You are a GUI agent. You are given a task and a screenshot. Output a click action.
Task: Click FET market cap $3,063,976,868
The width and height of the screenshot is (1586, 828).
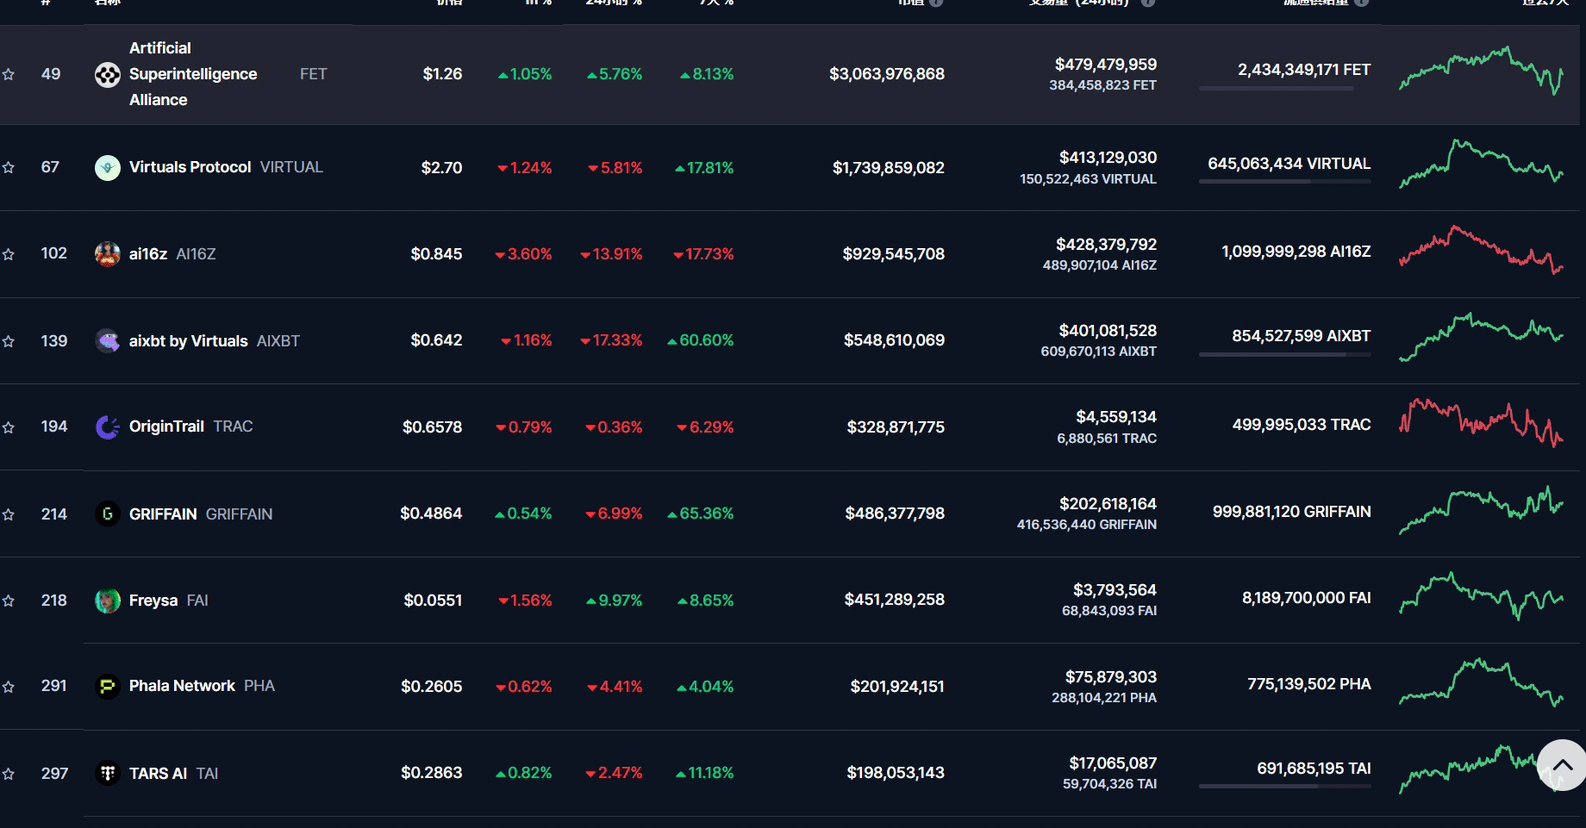point(887,74)
